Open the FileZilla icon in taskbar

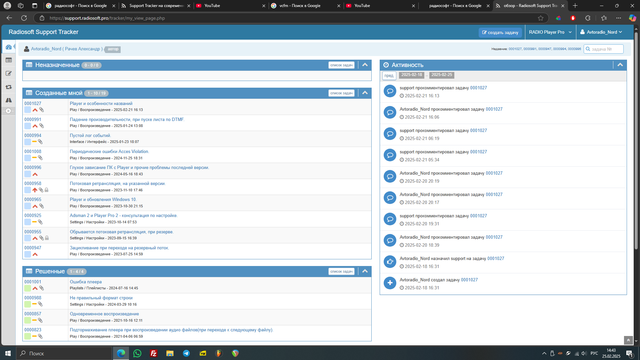click(153, 353)
